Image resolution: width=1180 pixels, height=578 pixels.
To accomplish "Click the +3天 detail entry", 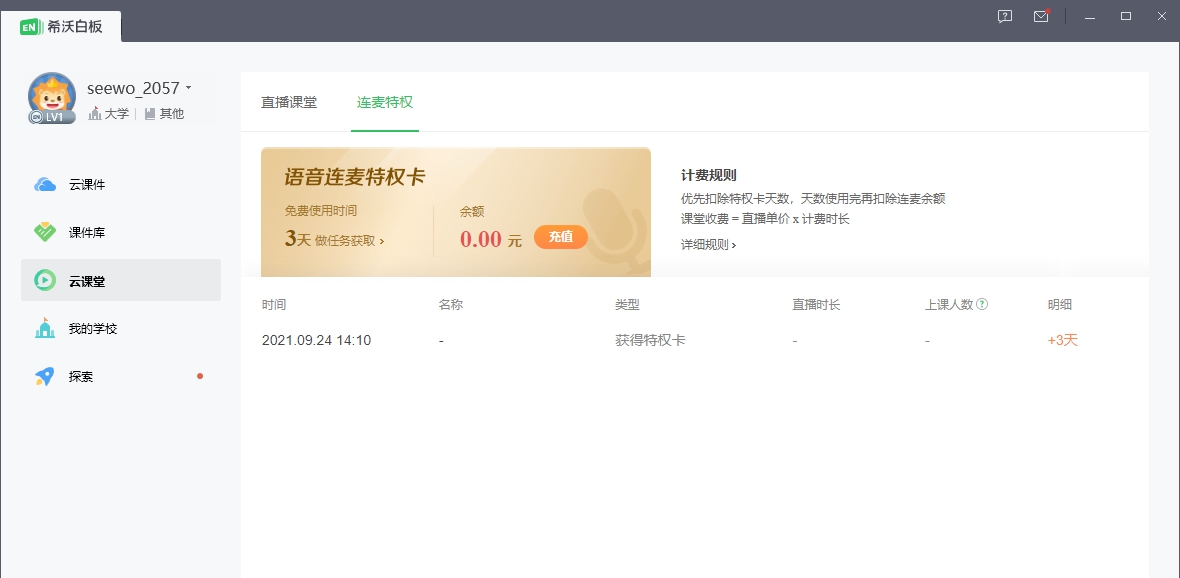I will [1061, 340].
